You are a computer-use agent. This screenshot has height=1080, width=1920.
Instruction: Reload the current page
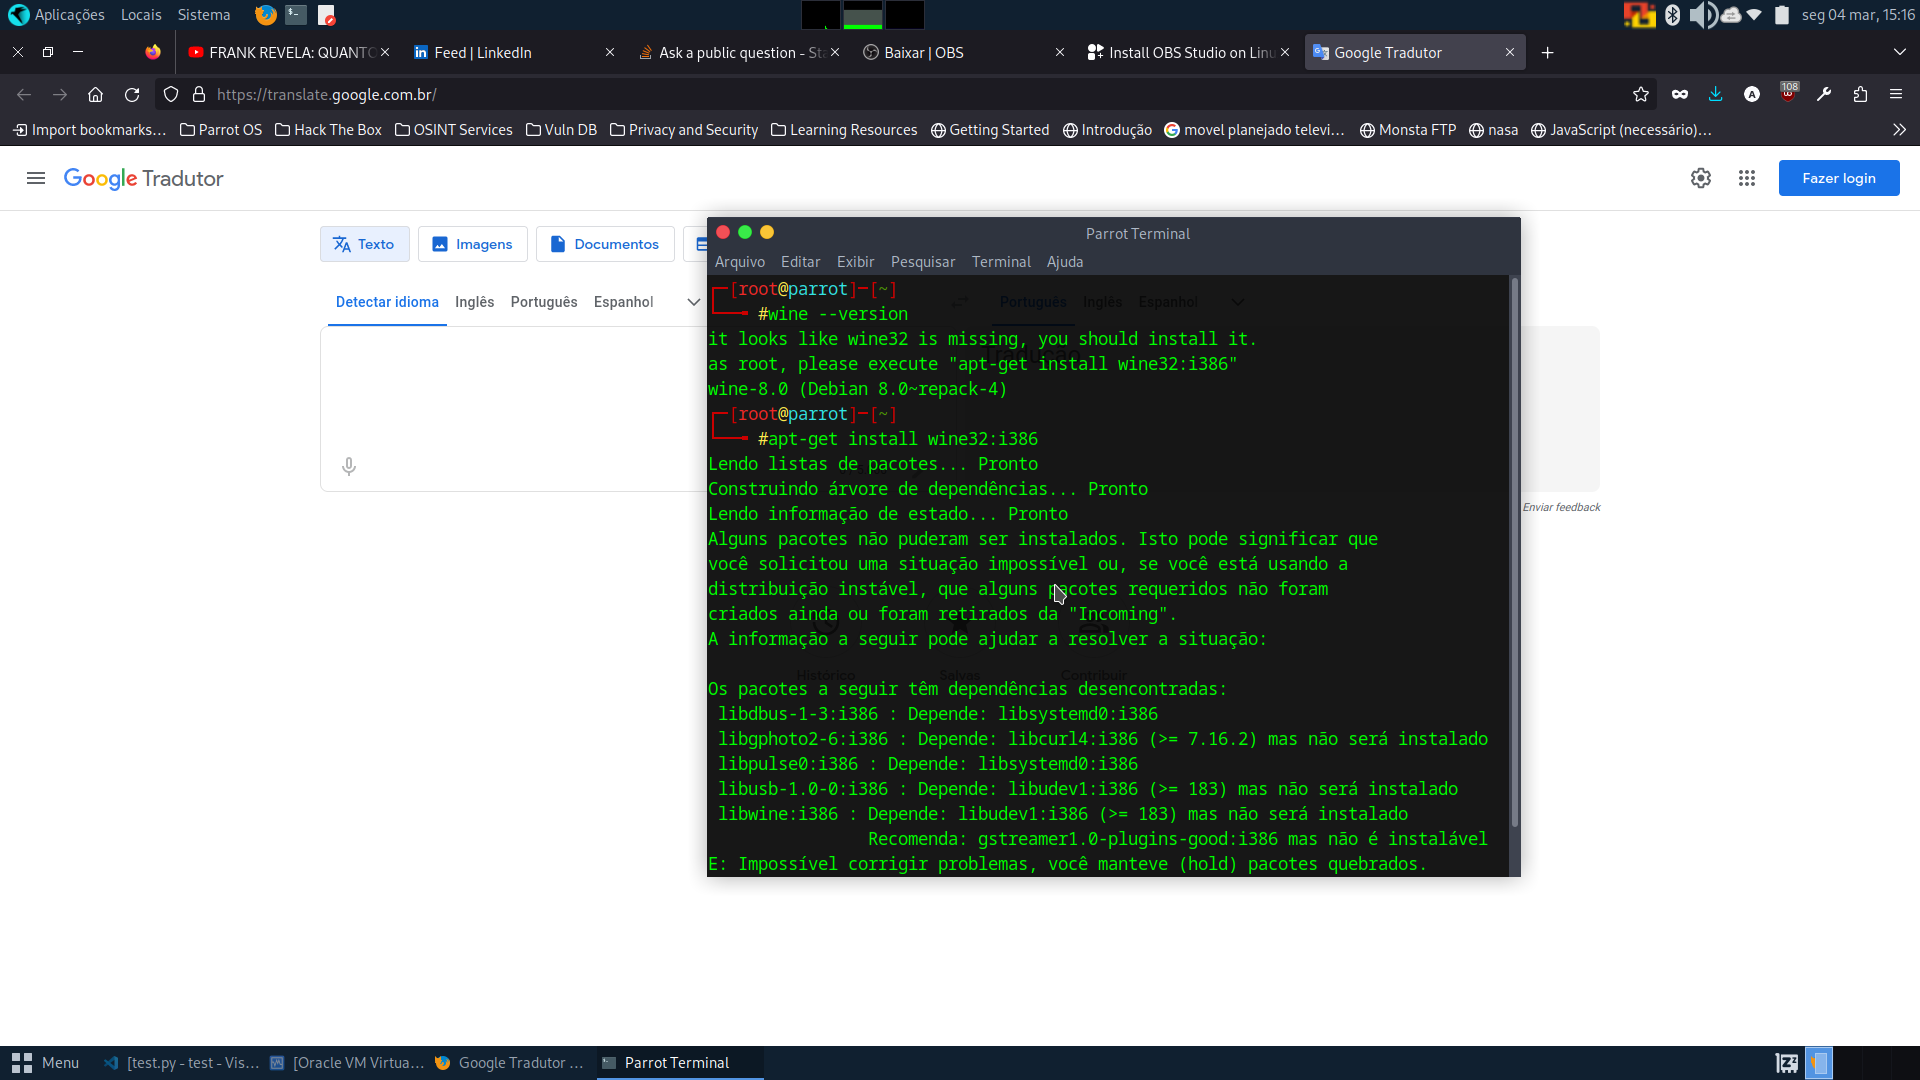tap(132, 94)
